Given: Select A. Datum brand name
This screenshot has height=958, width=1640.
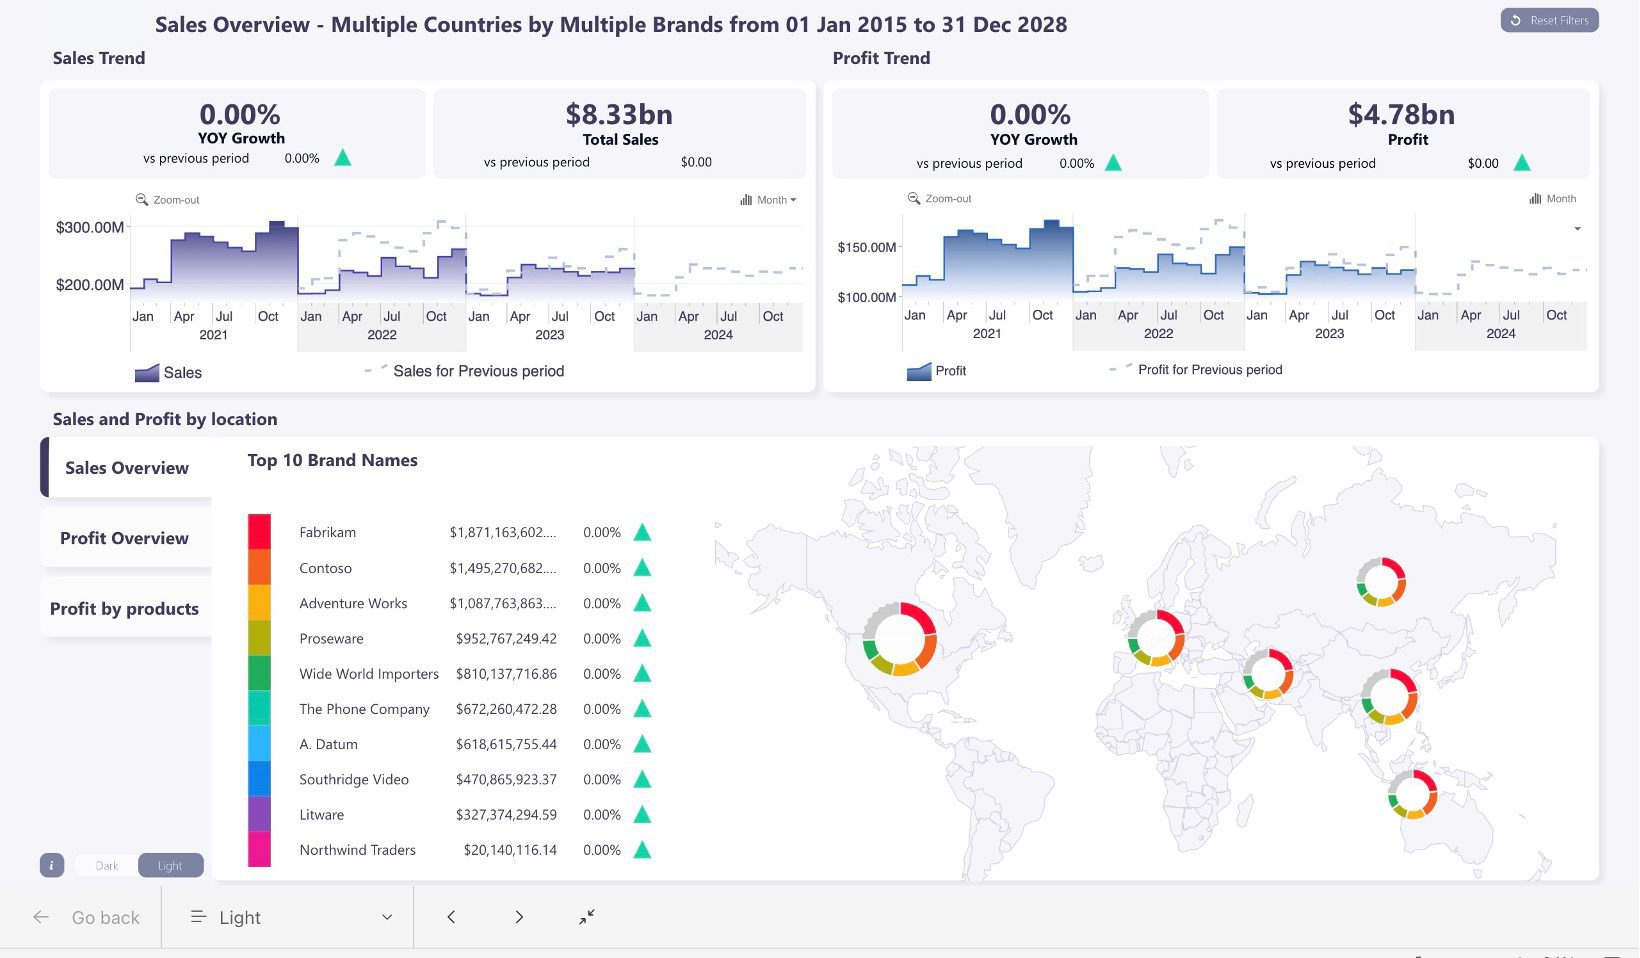Looking at the screenshot, I should pos(328,744).
